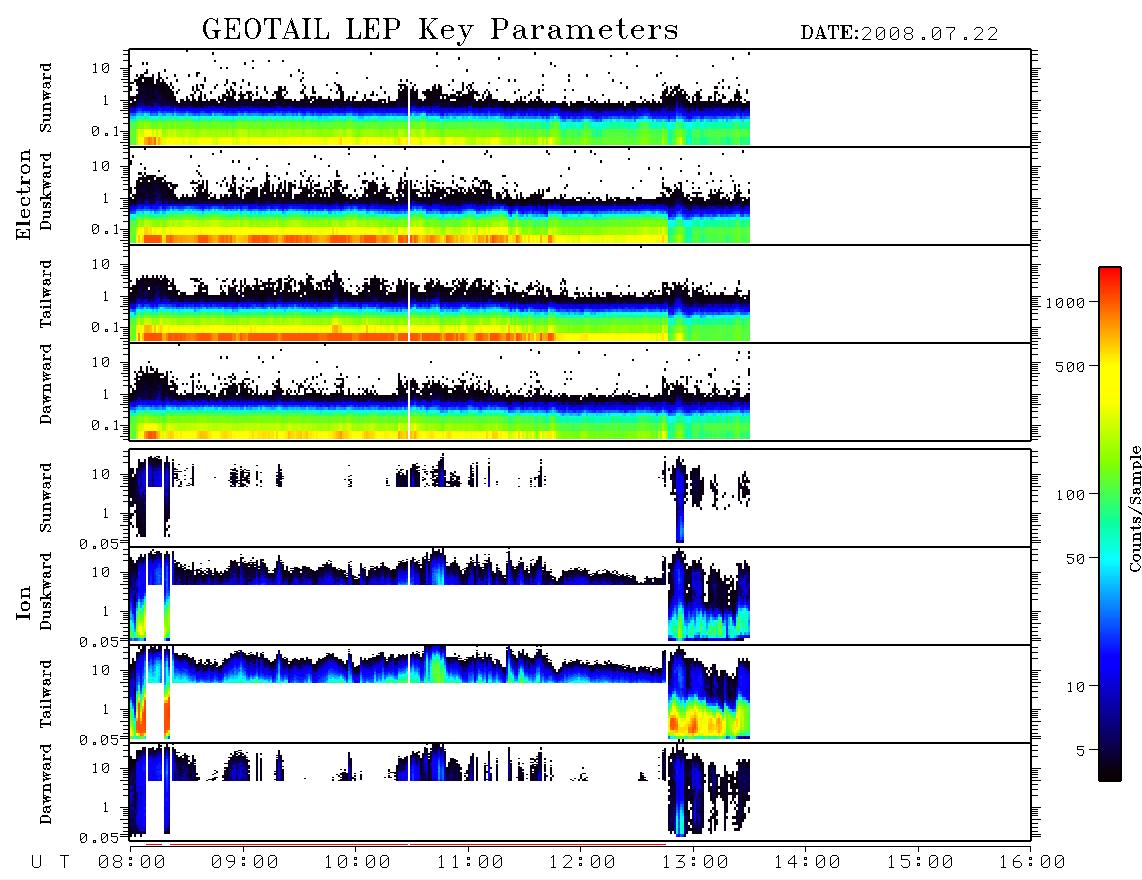This screenshot has width=1142, height=880.
Task: Select the Ion Tailward panel label
Action: [46, 694]
